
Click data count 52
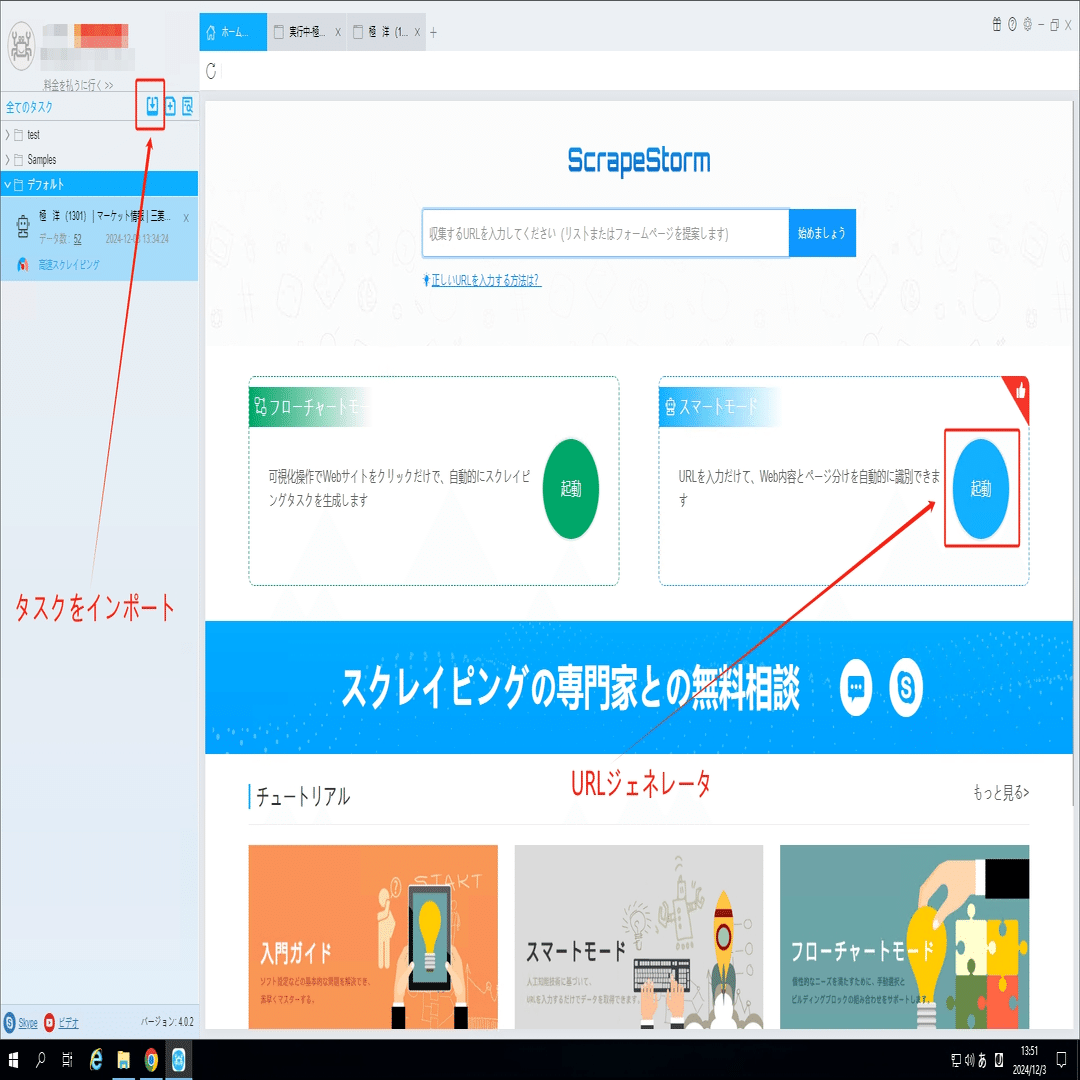tap(77, 239)
